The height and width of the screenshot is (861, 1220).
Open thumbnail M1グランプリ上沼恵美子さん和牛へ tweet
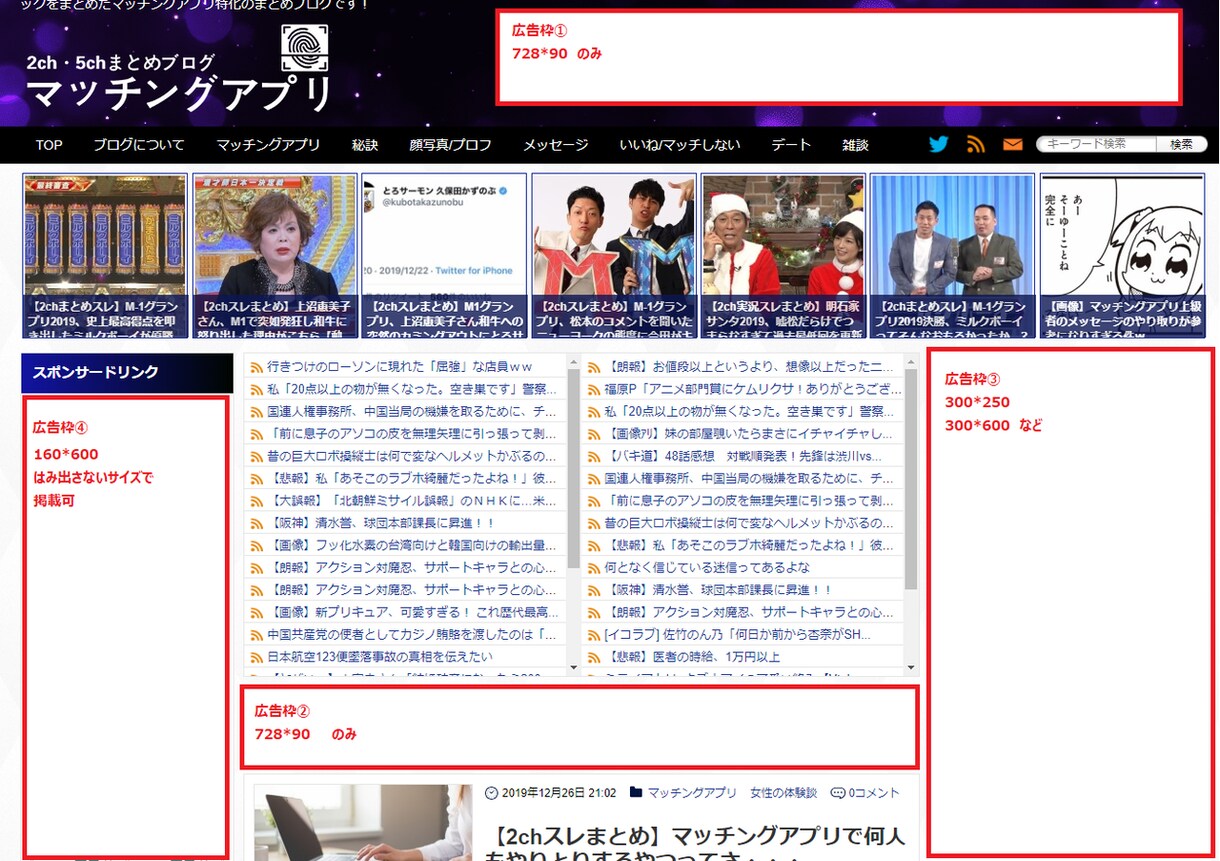pyautogui.click(x=444, y=256)
